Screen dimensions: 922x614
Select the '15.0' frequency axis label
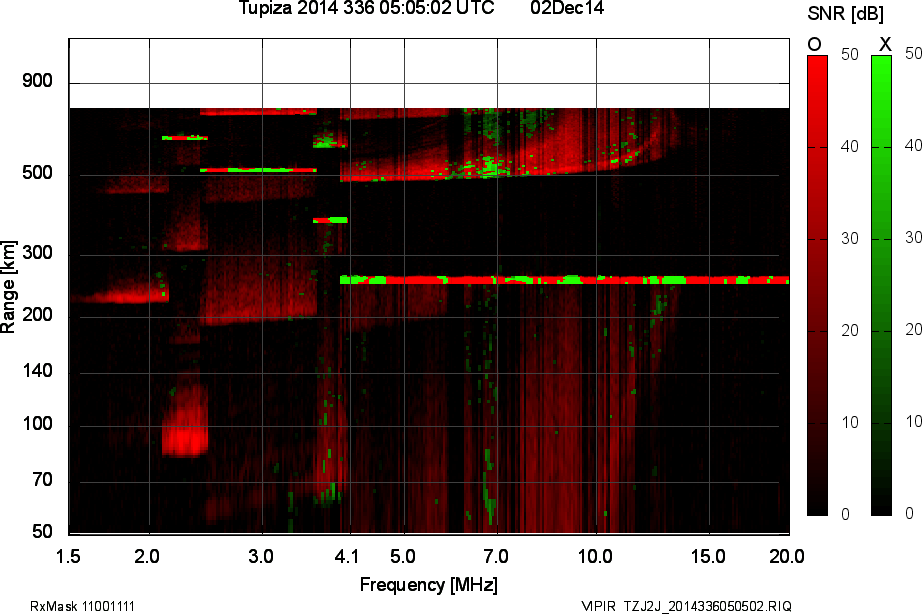click(x=708, y=556)
